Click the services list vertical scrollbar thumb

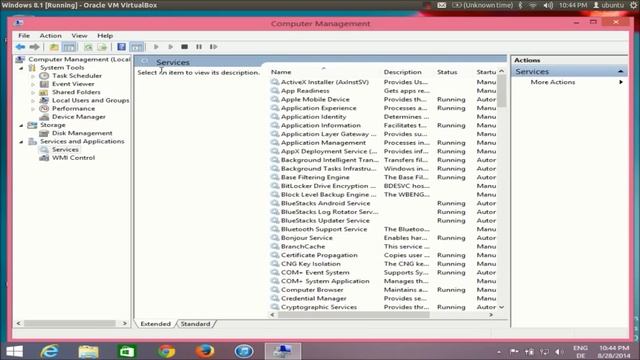tap(502, 92)
